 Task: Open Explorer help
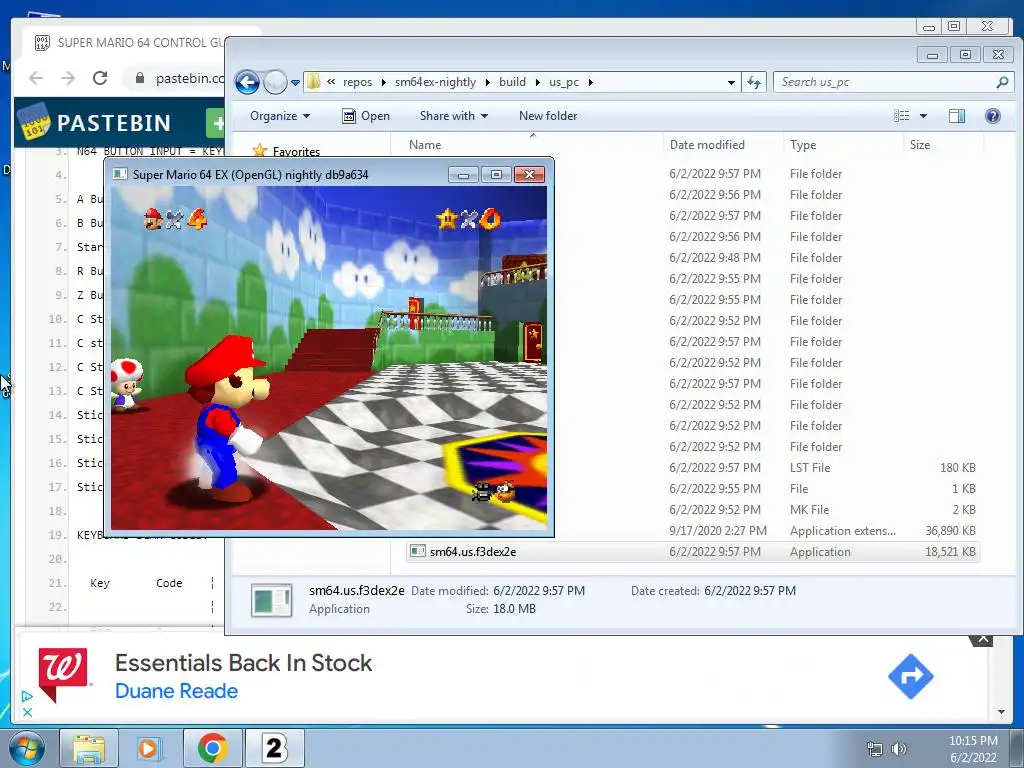click(993, 116)
